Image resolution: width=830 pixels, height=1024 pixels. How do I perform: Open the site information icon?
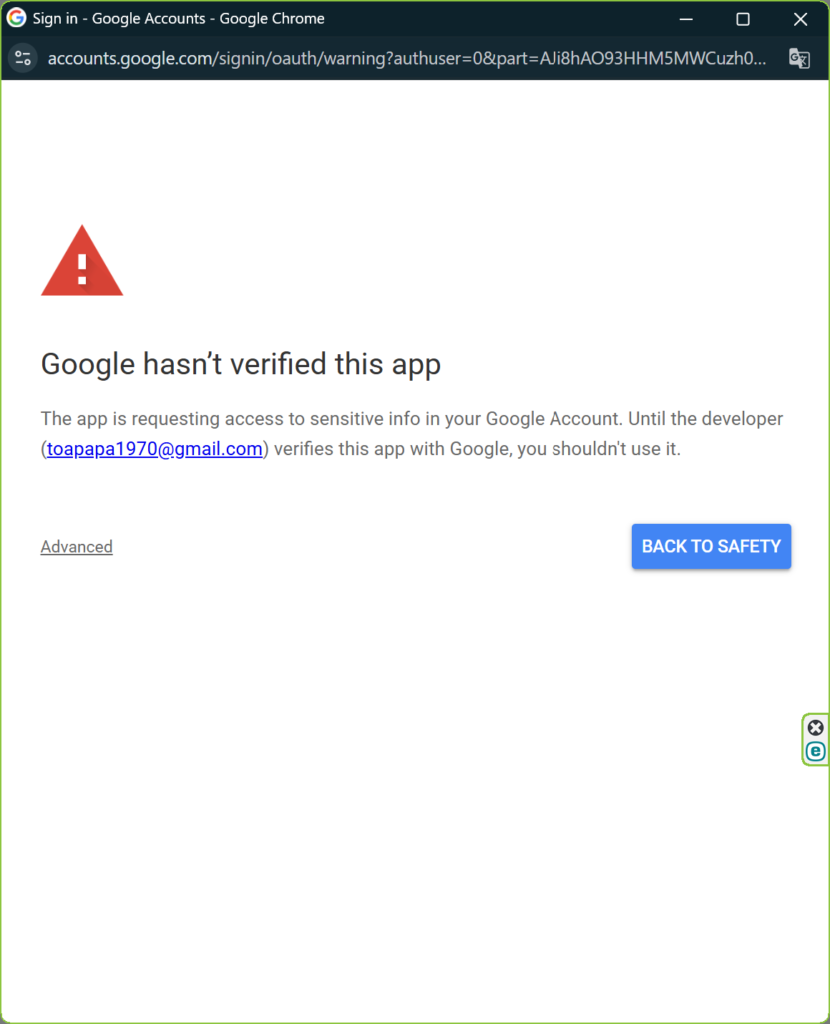(23, 58)
